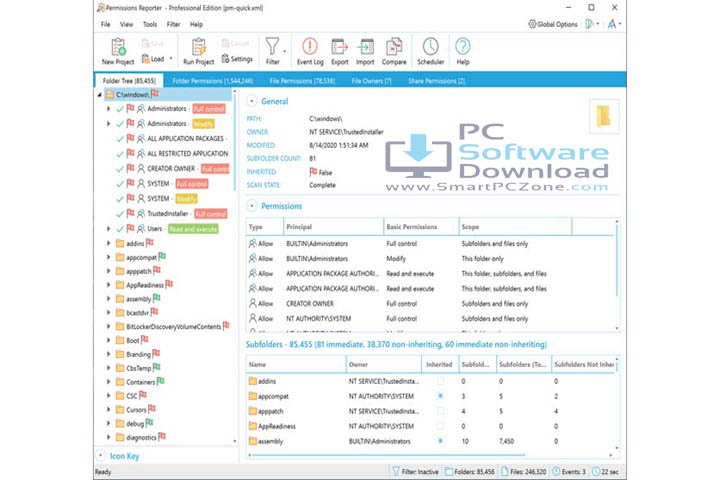Viewport: 720px width, 480px height.
Task: Click the Filter: Inactive status bar item
Action: [x=416, y=472]
